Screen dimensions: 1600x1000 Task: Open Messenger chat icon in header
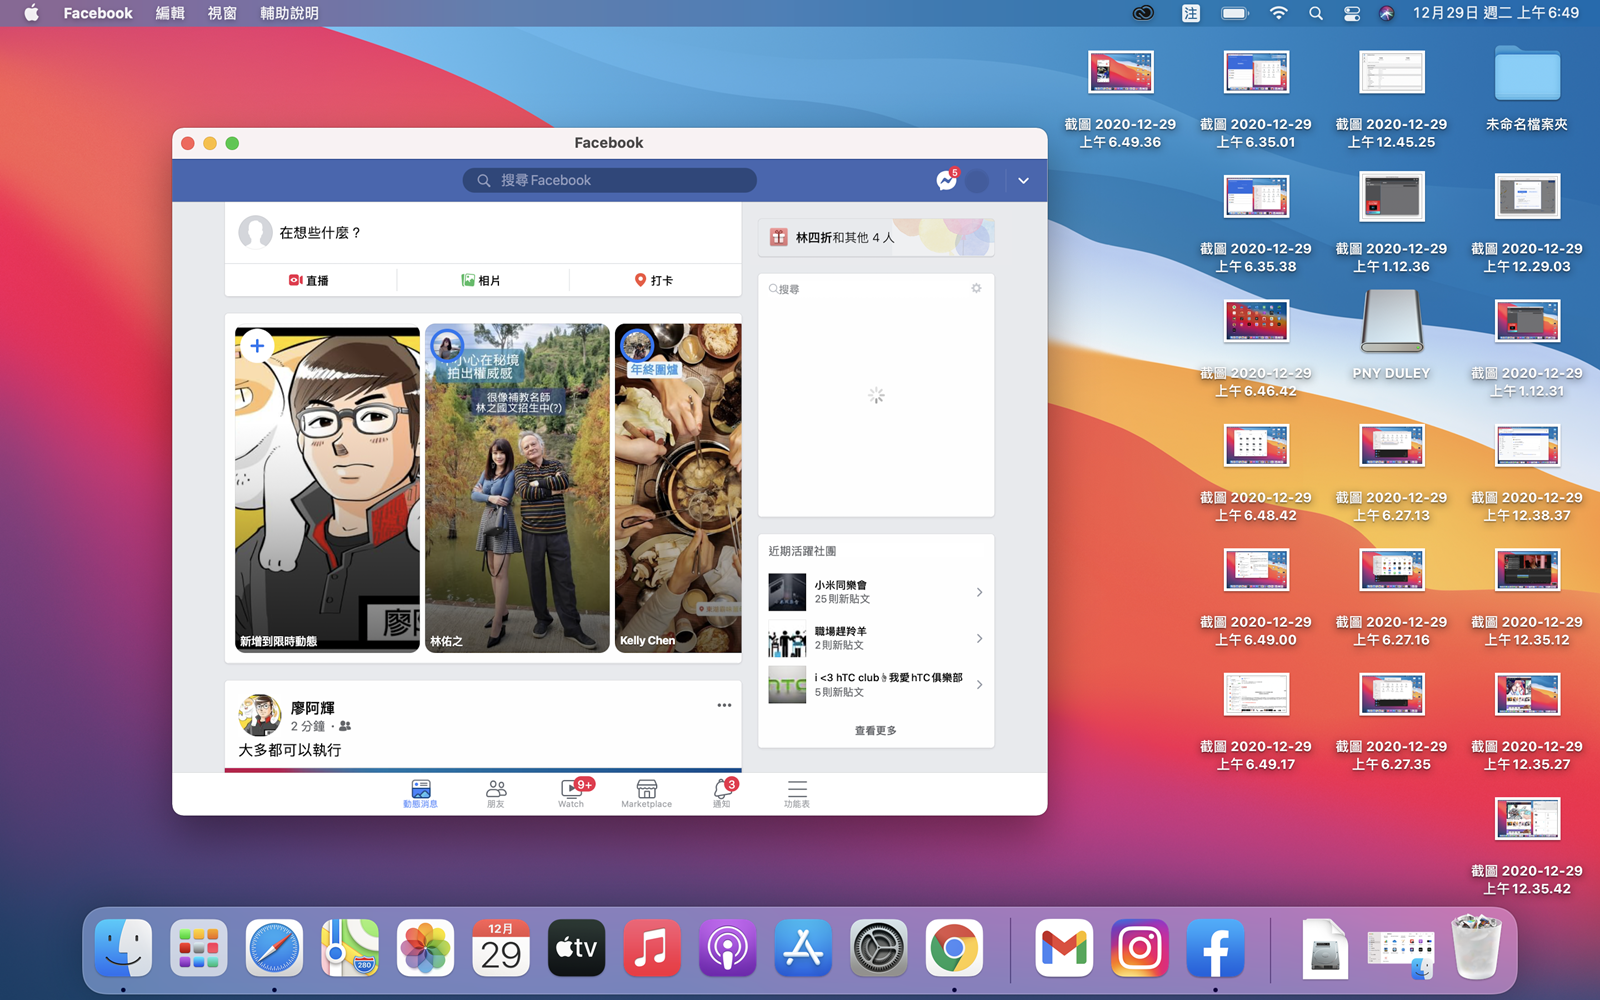[946, 180]
